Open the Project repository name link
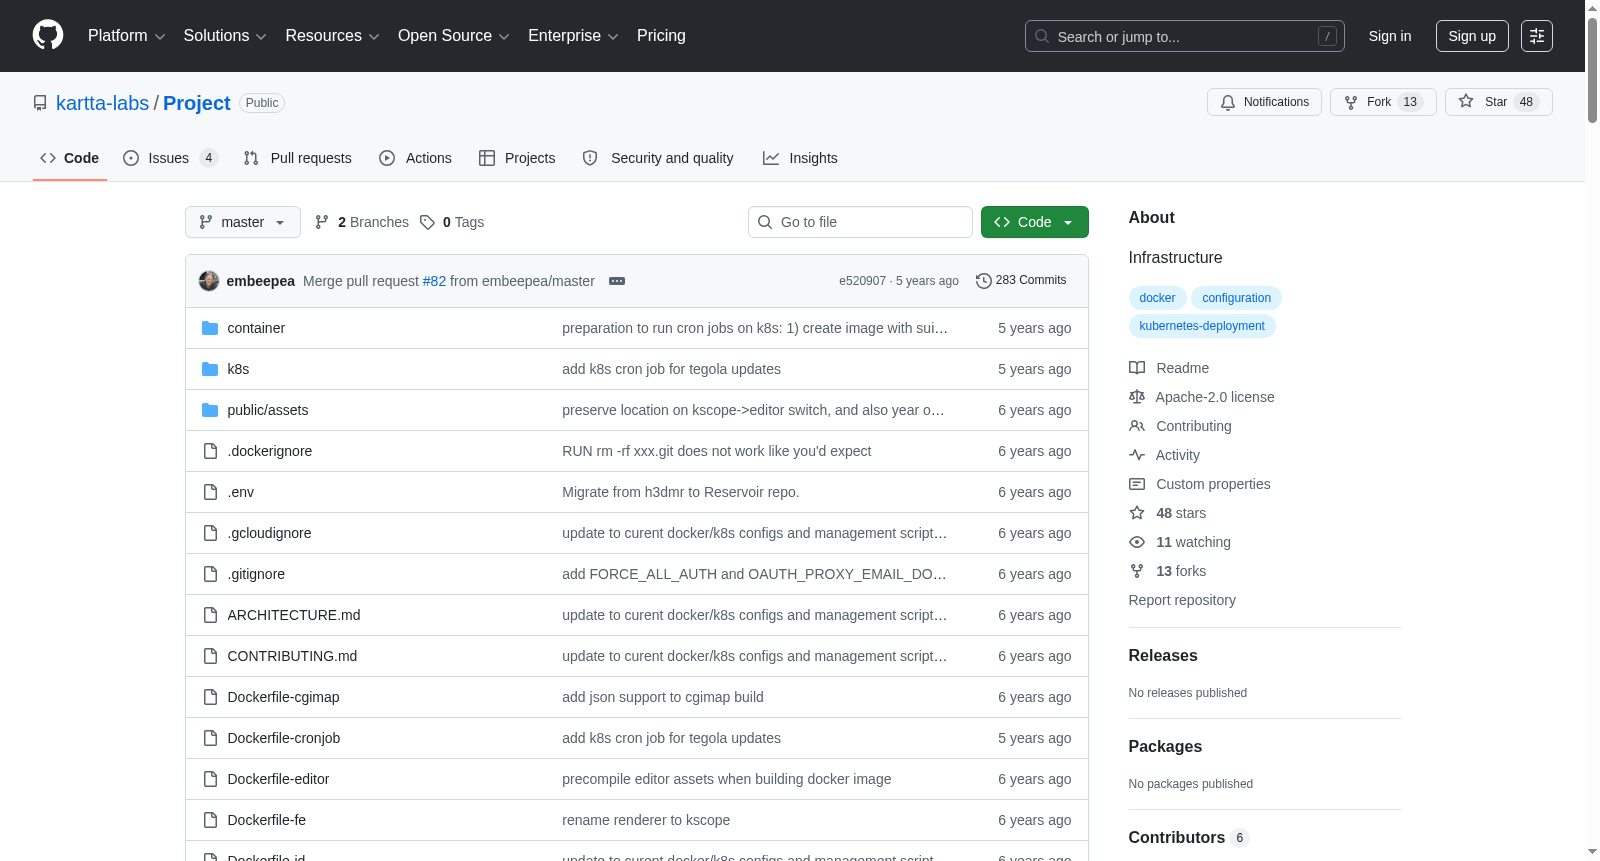 pyautogui.click(x=197, y=103)
